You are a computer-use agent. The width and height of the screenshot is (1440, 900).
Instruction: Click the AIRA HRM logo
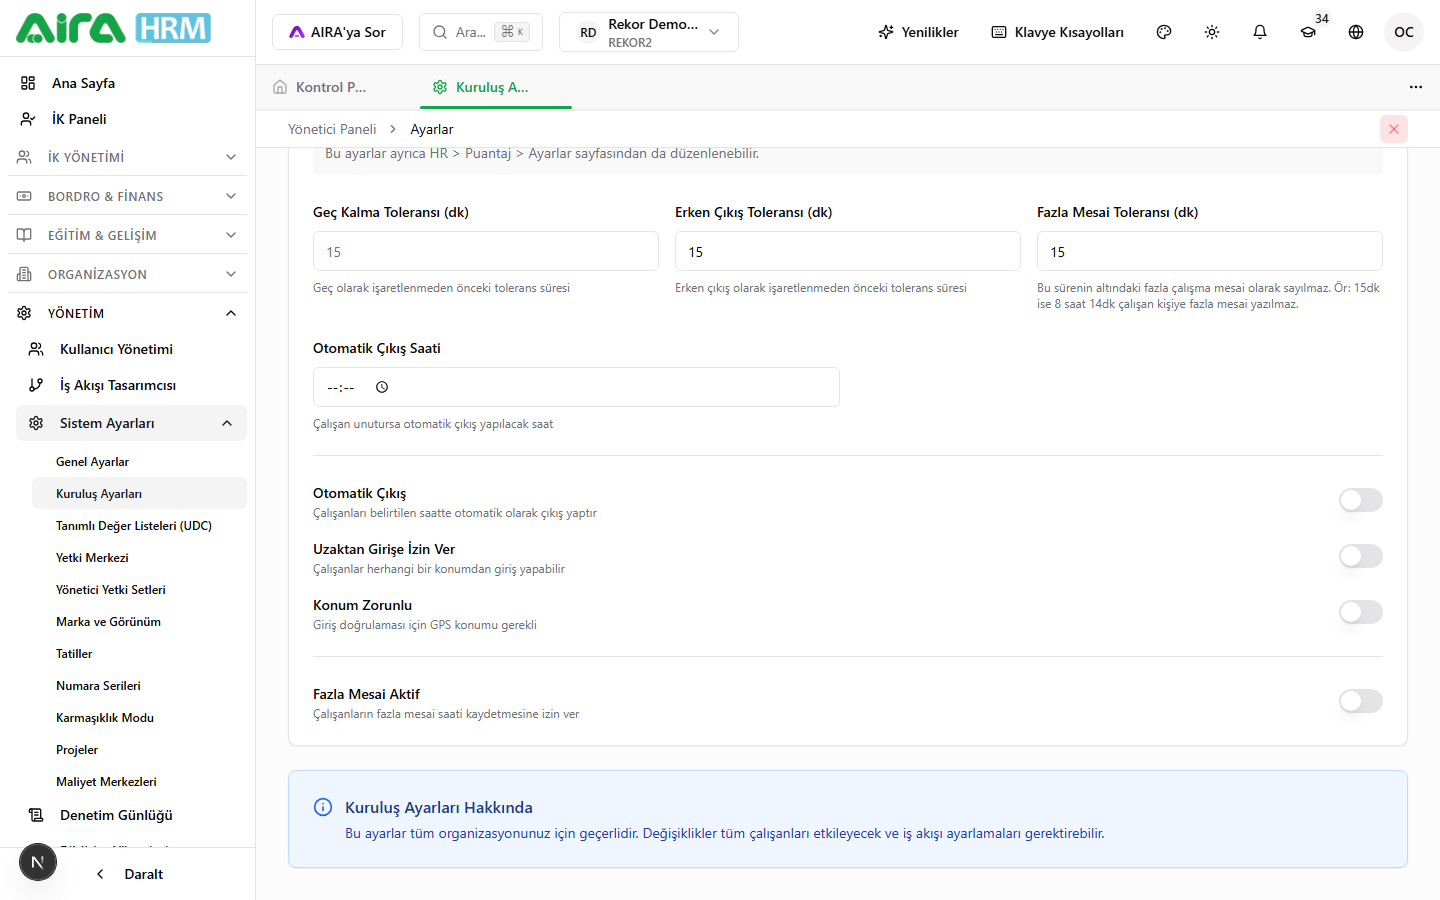point(113,28)
